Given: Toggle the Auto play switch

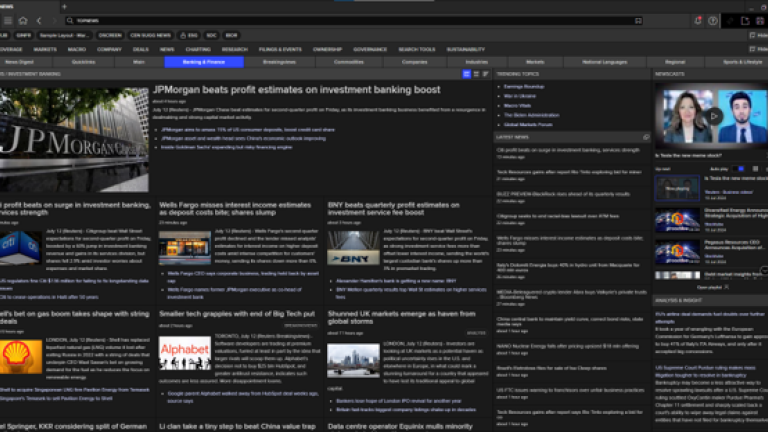Looking at the screenshot, I should tap(739, 169).
